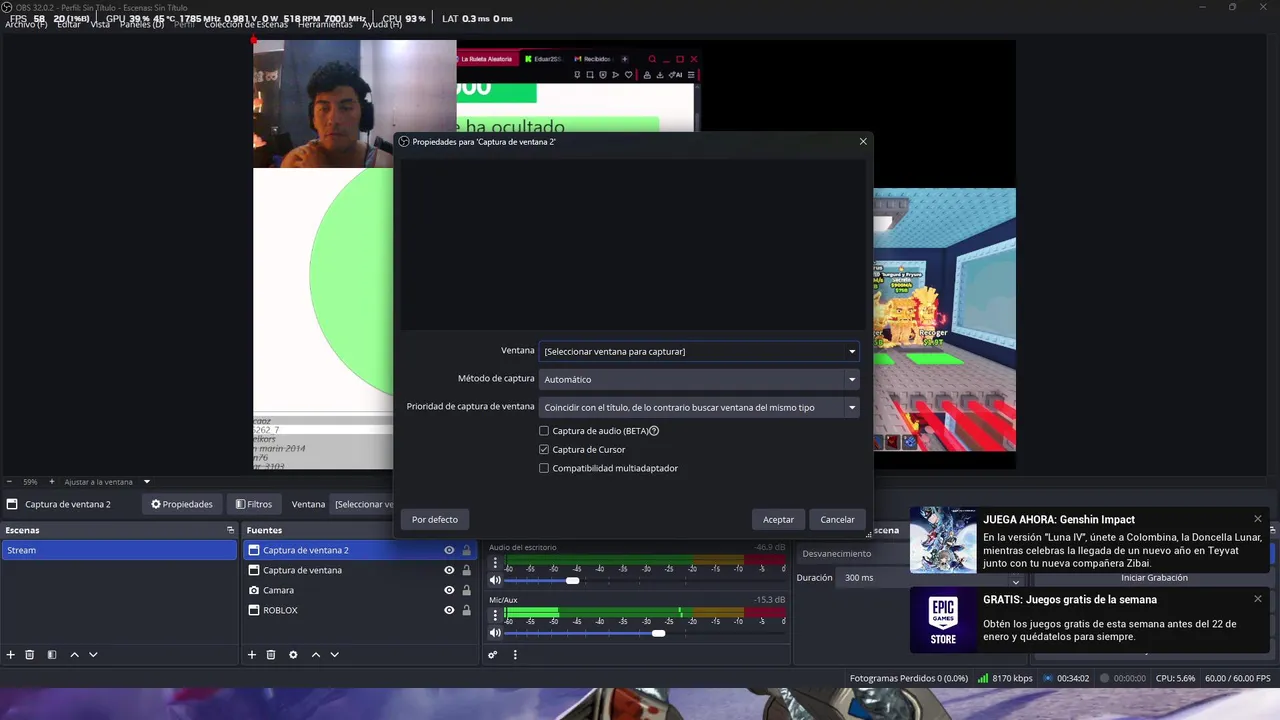The image size is (1280, 720).
Task: Toggle visibility of ROBLOX source
Action: (449, 610)
